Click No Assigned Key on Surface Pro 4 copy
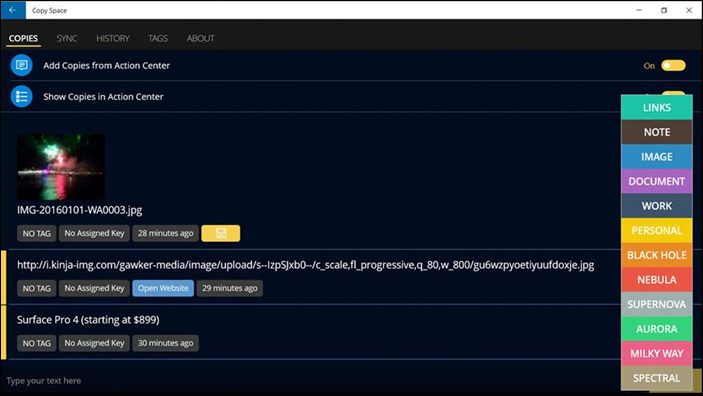The width and height of the screenshot is (703, 396). 94,343
